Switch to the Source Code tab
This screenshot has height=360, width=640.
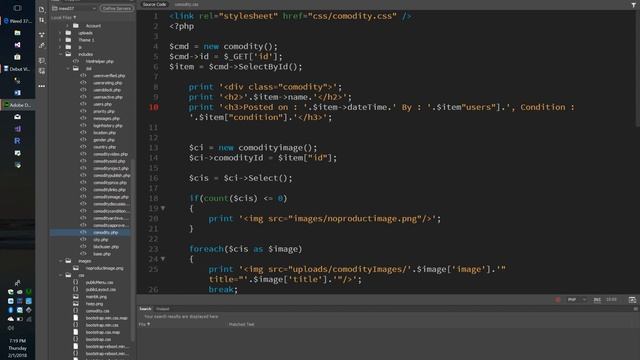click(155, 4)
